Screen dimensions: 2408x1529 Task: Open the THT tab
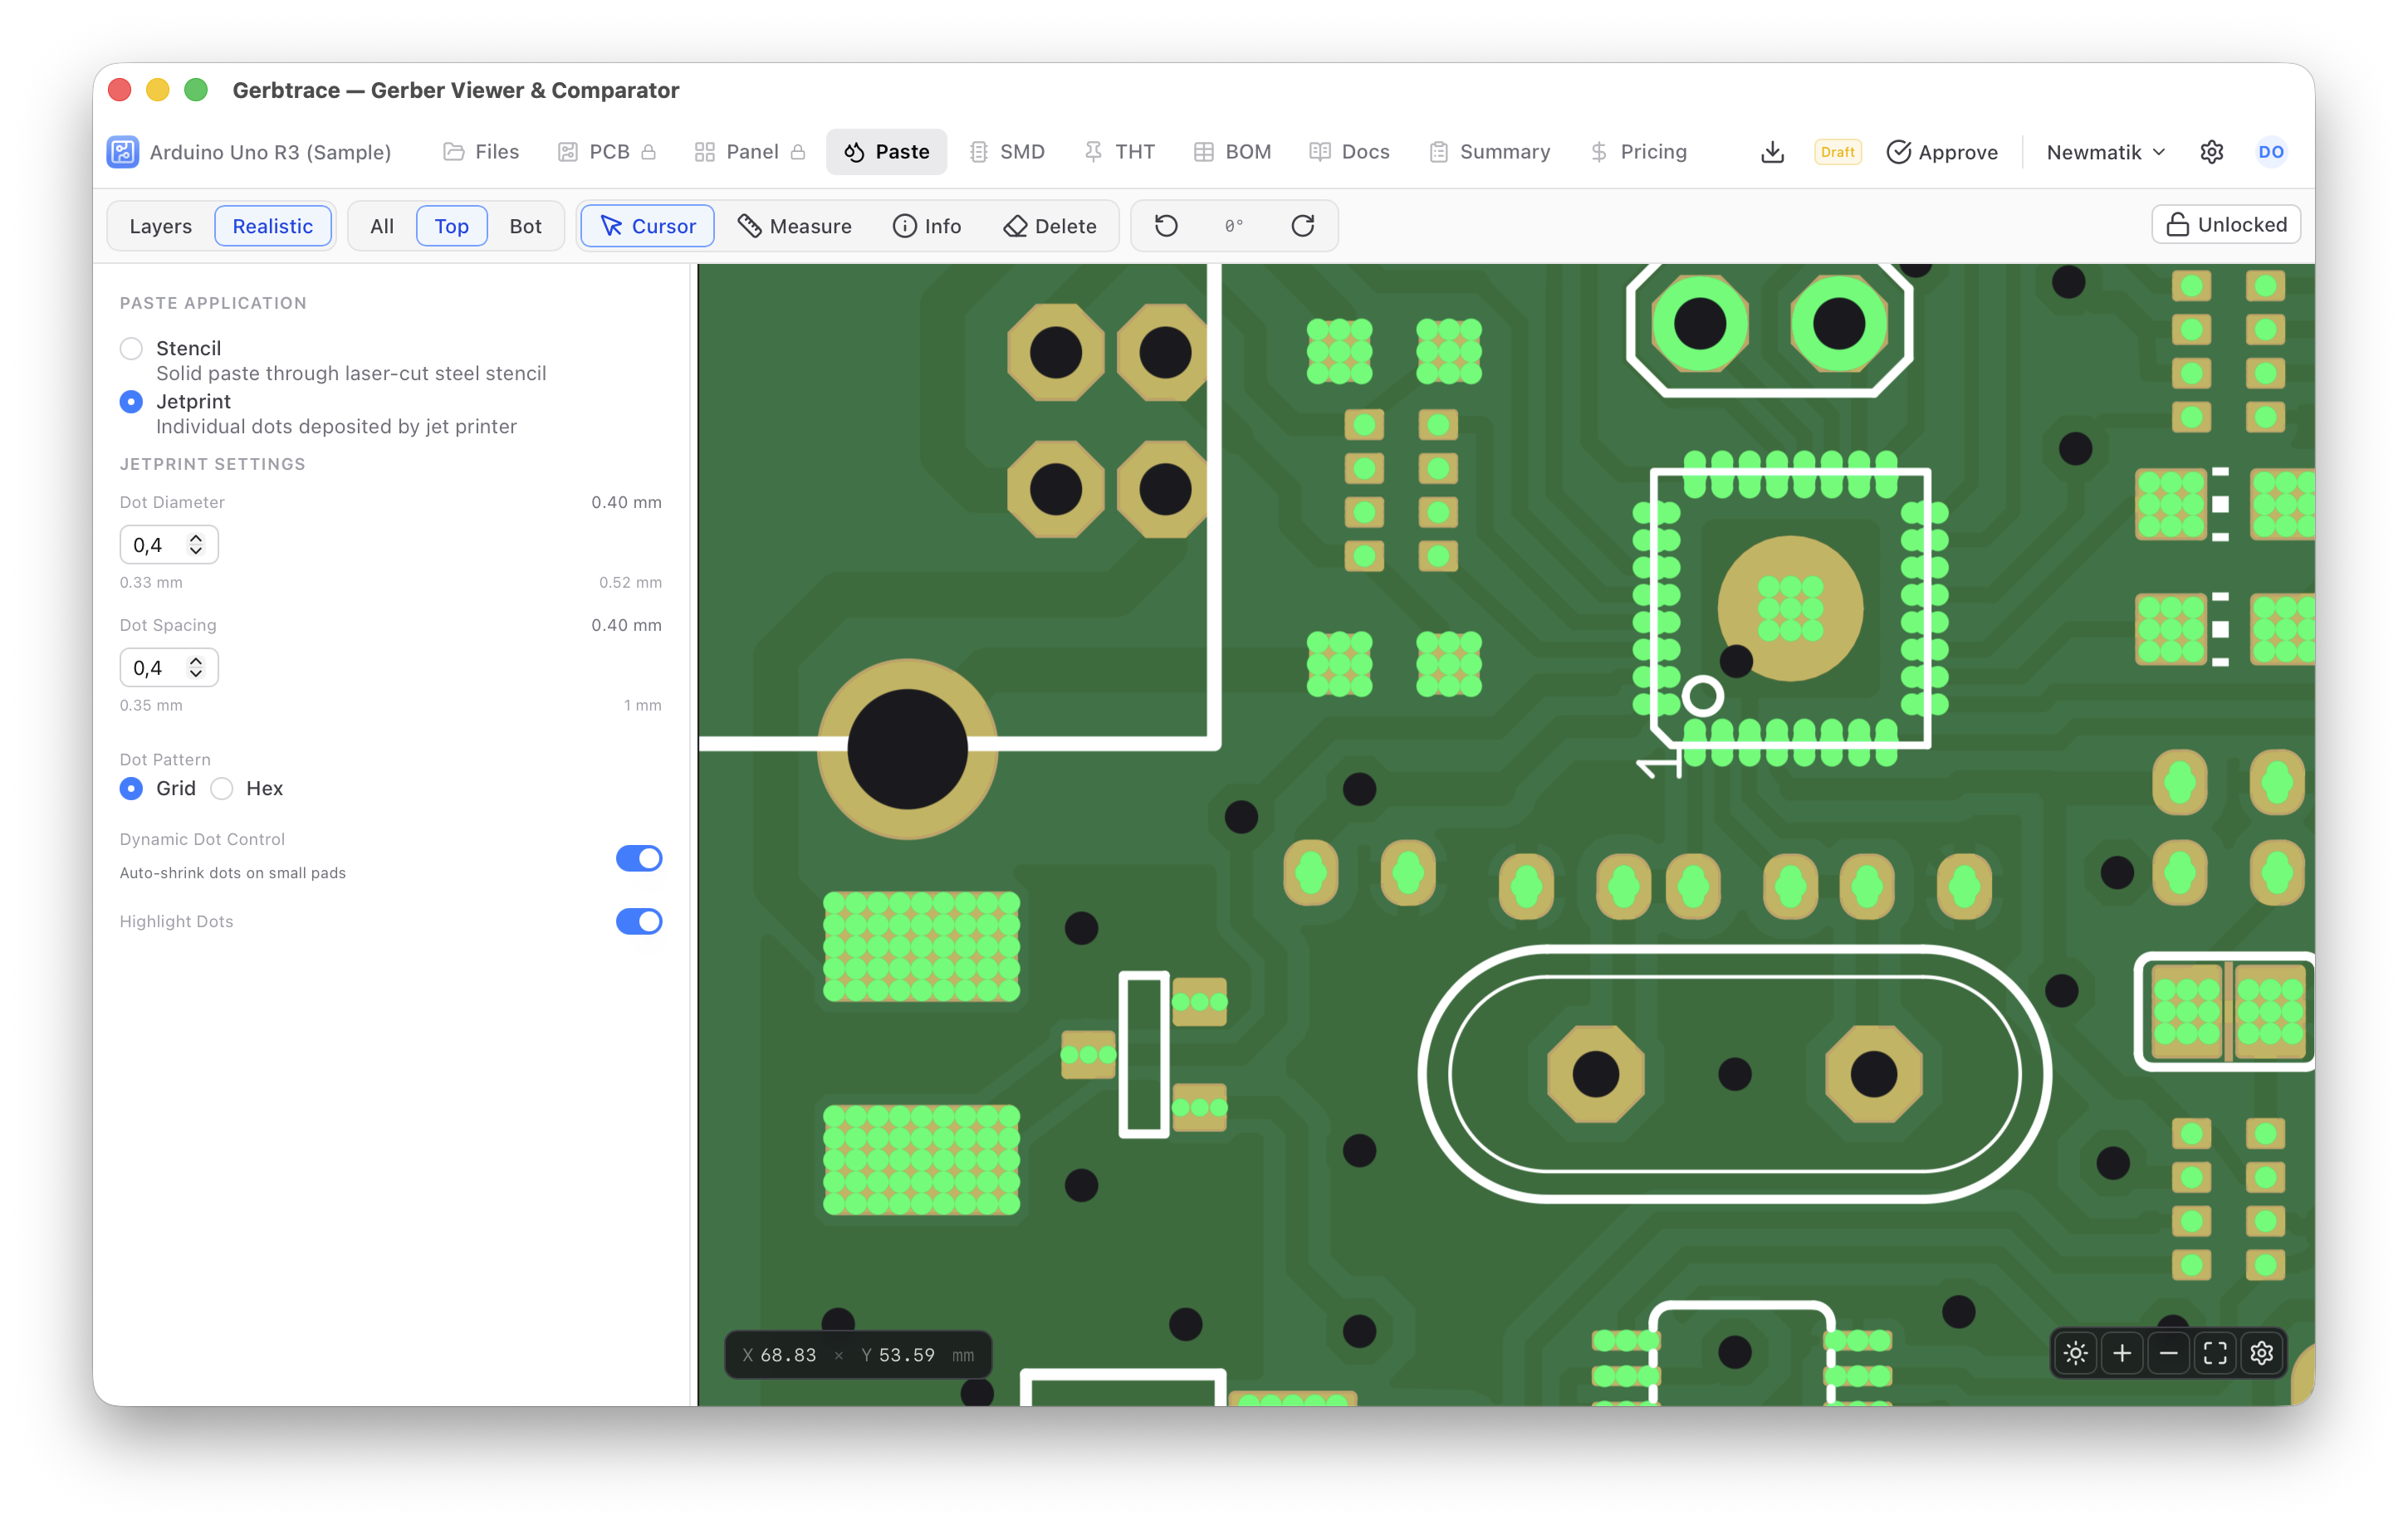(x=1120, y=152)
